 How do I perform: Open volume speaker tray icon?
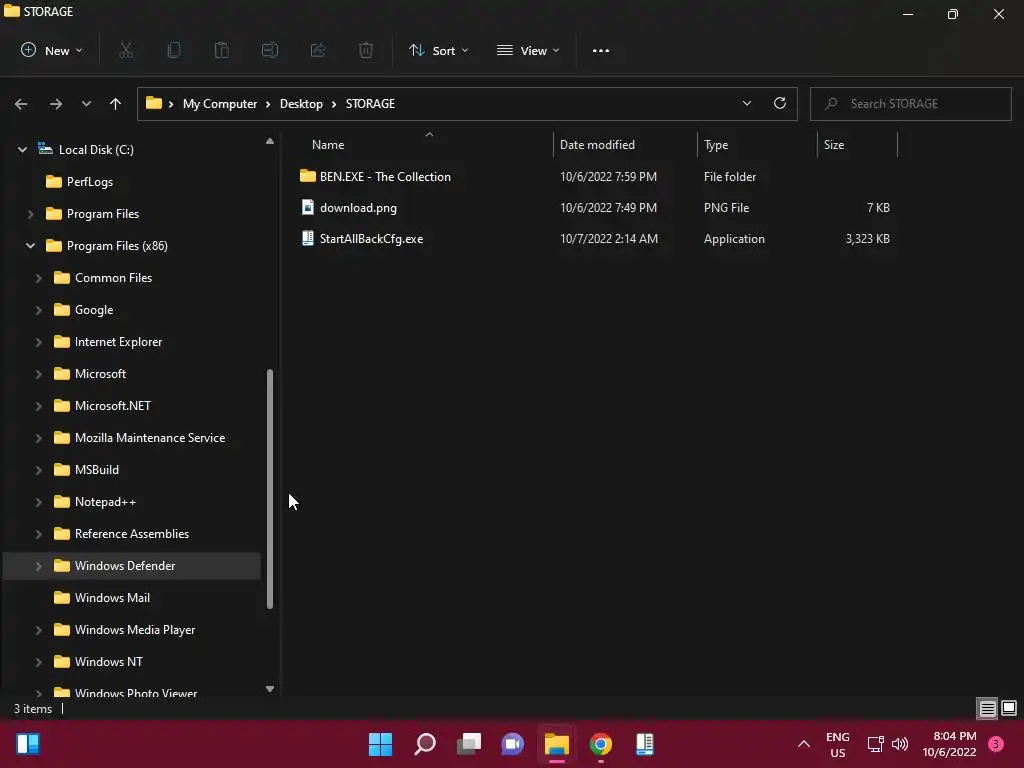[x=900, y=744]
